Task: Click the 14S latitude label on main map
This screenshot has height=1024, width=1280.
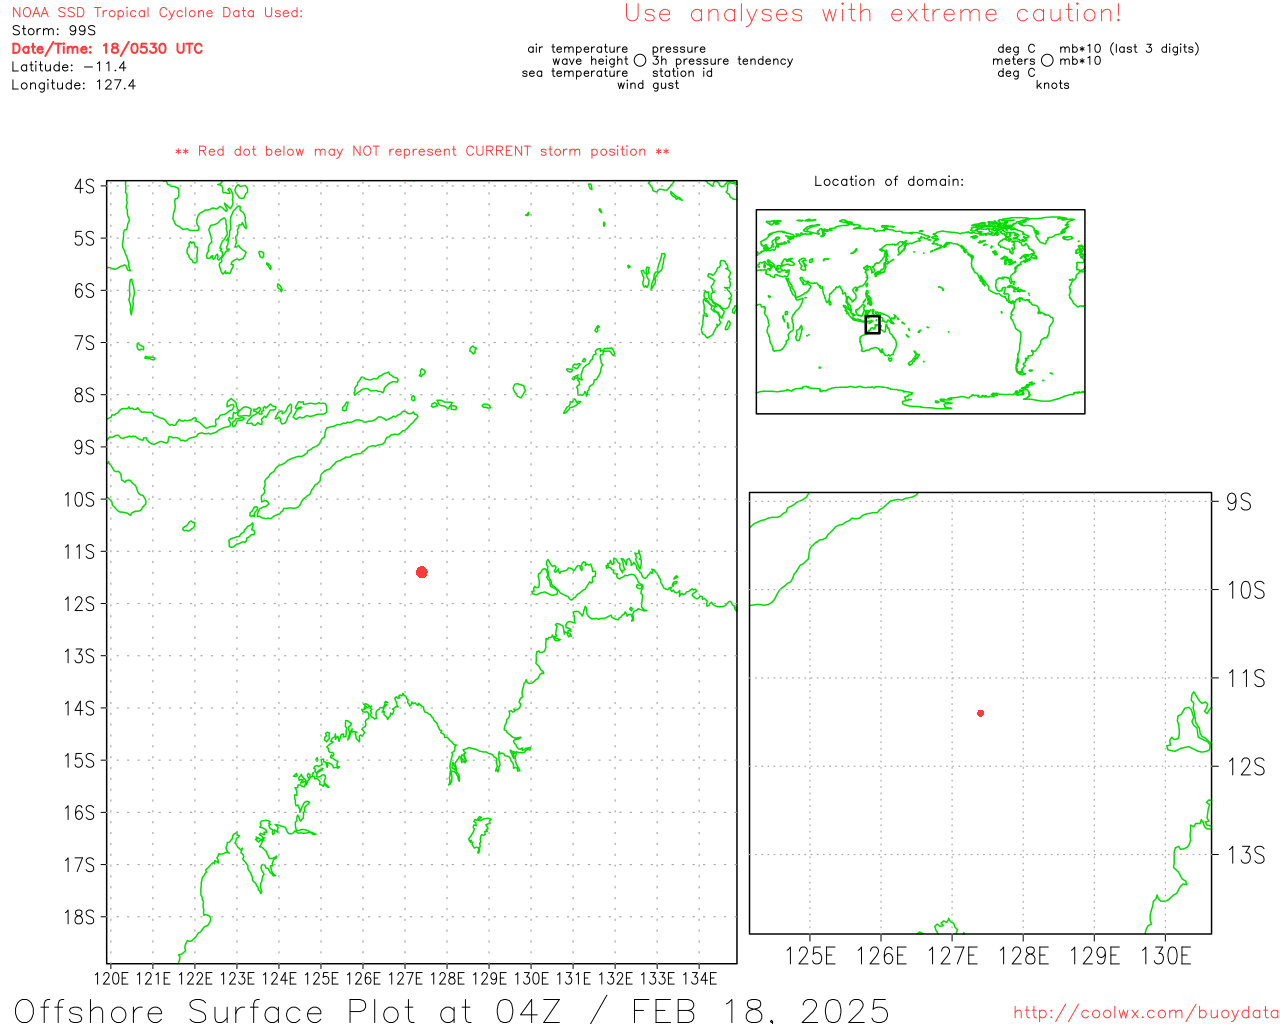Action: coord(80,708)
